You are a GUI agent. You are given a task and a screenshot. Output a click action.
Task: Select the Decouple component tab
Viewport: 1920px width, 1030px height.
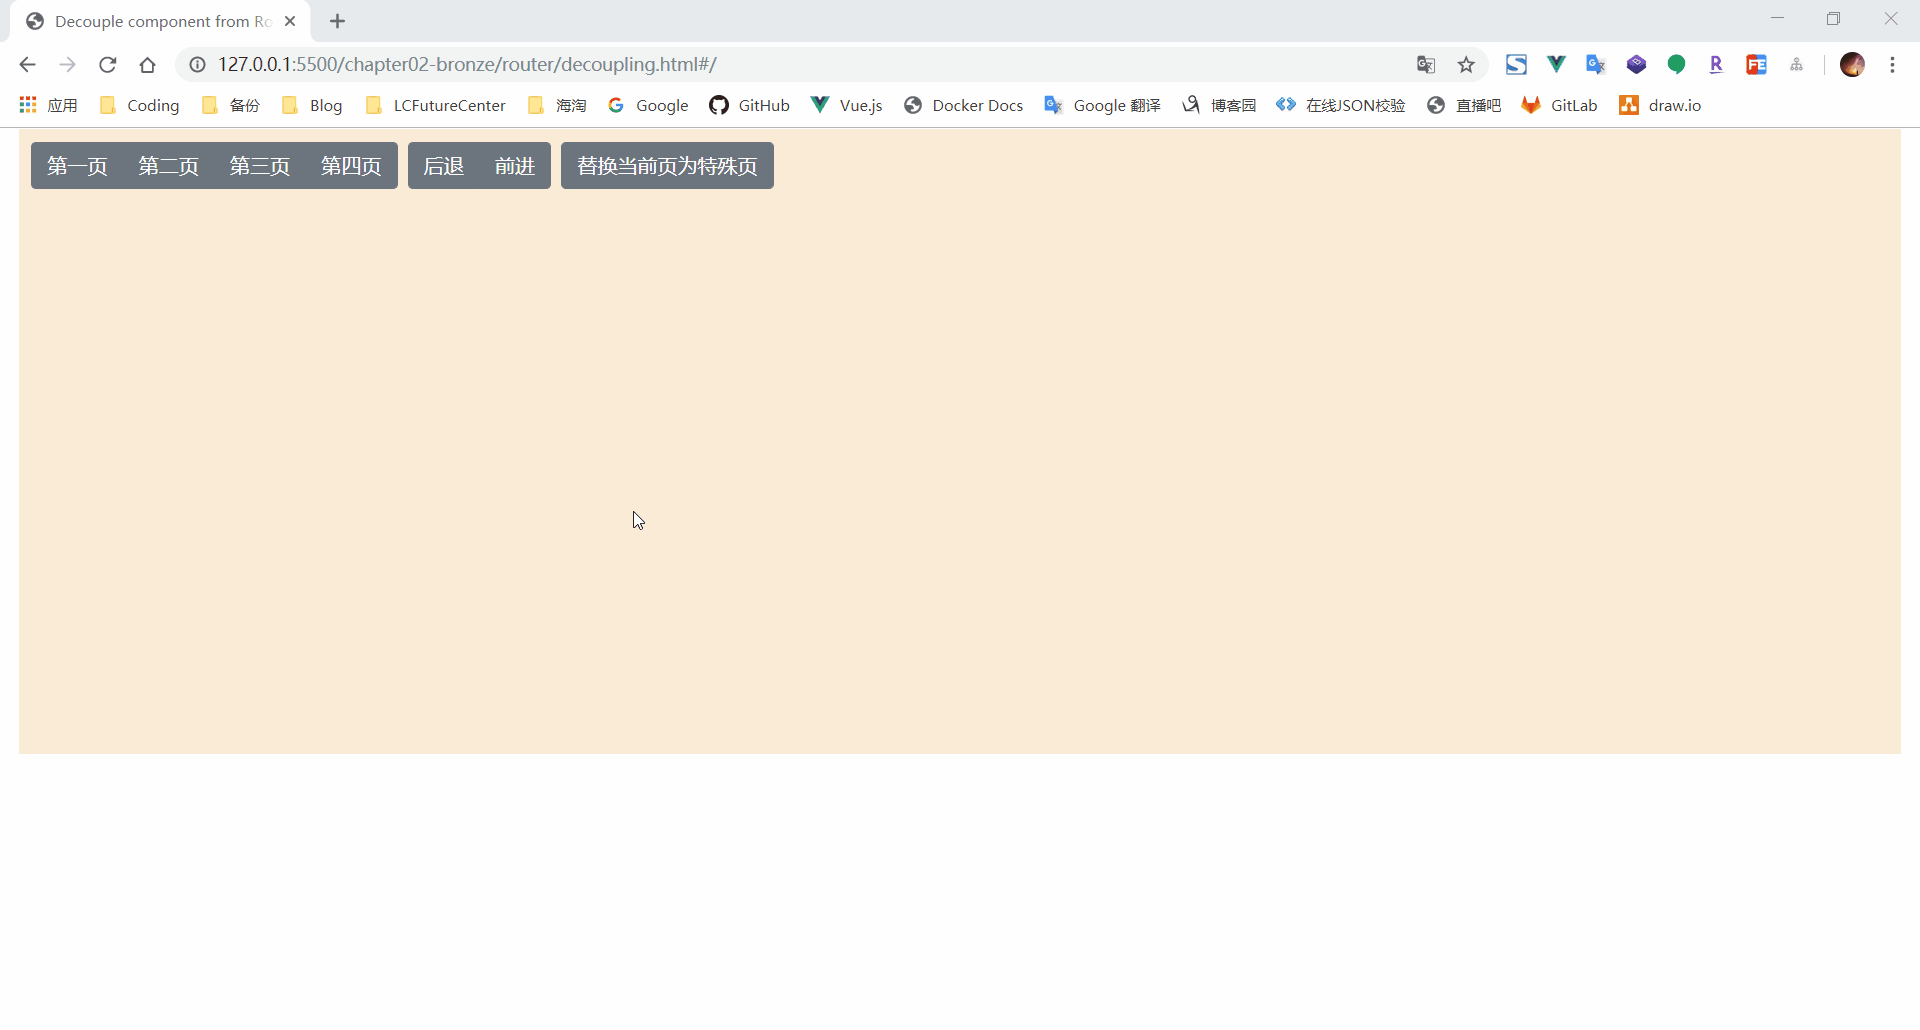coord(160,21)
